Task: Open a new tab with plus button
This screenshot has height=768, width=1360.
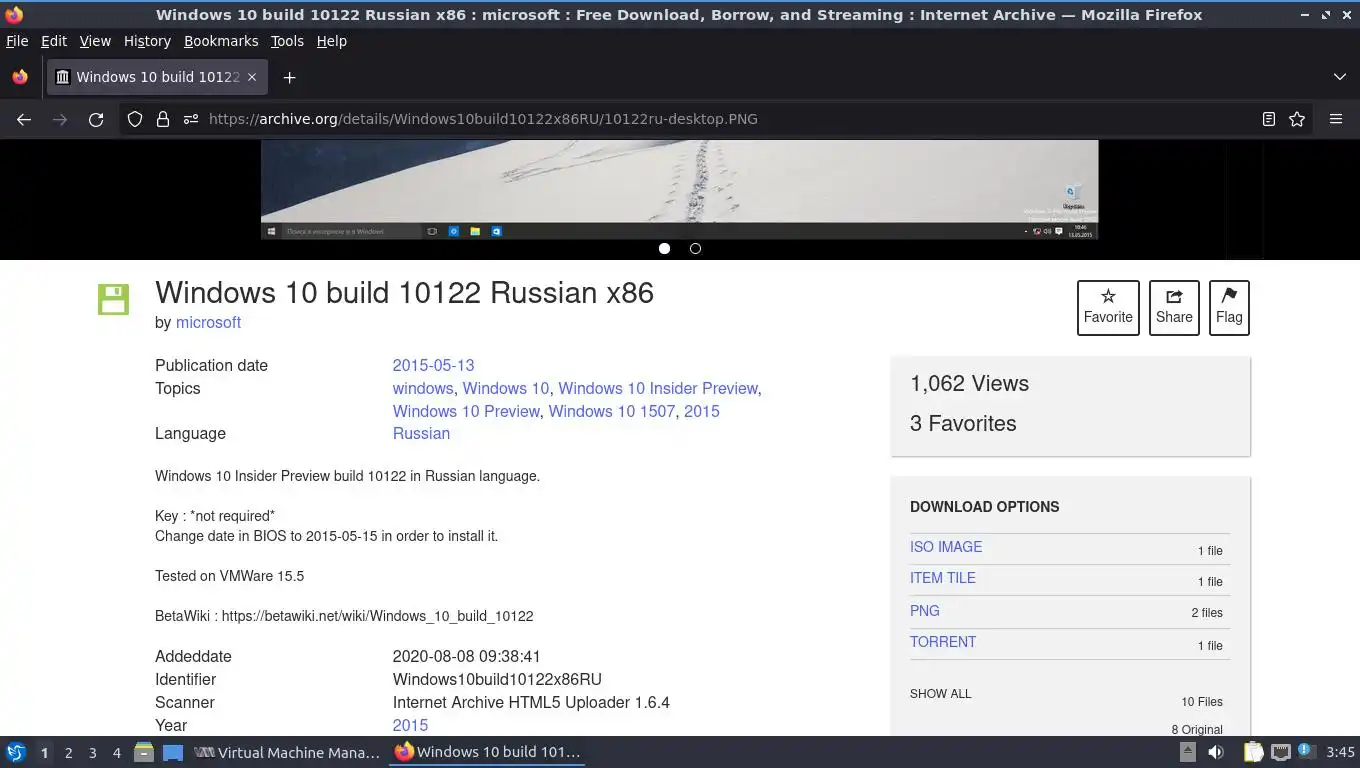Action: [x=289, y=77]
